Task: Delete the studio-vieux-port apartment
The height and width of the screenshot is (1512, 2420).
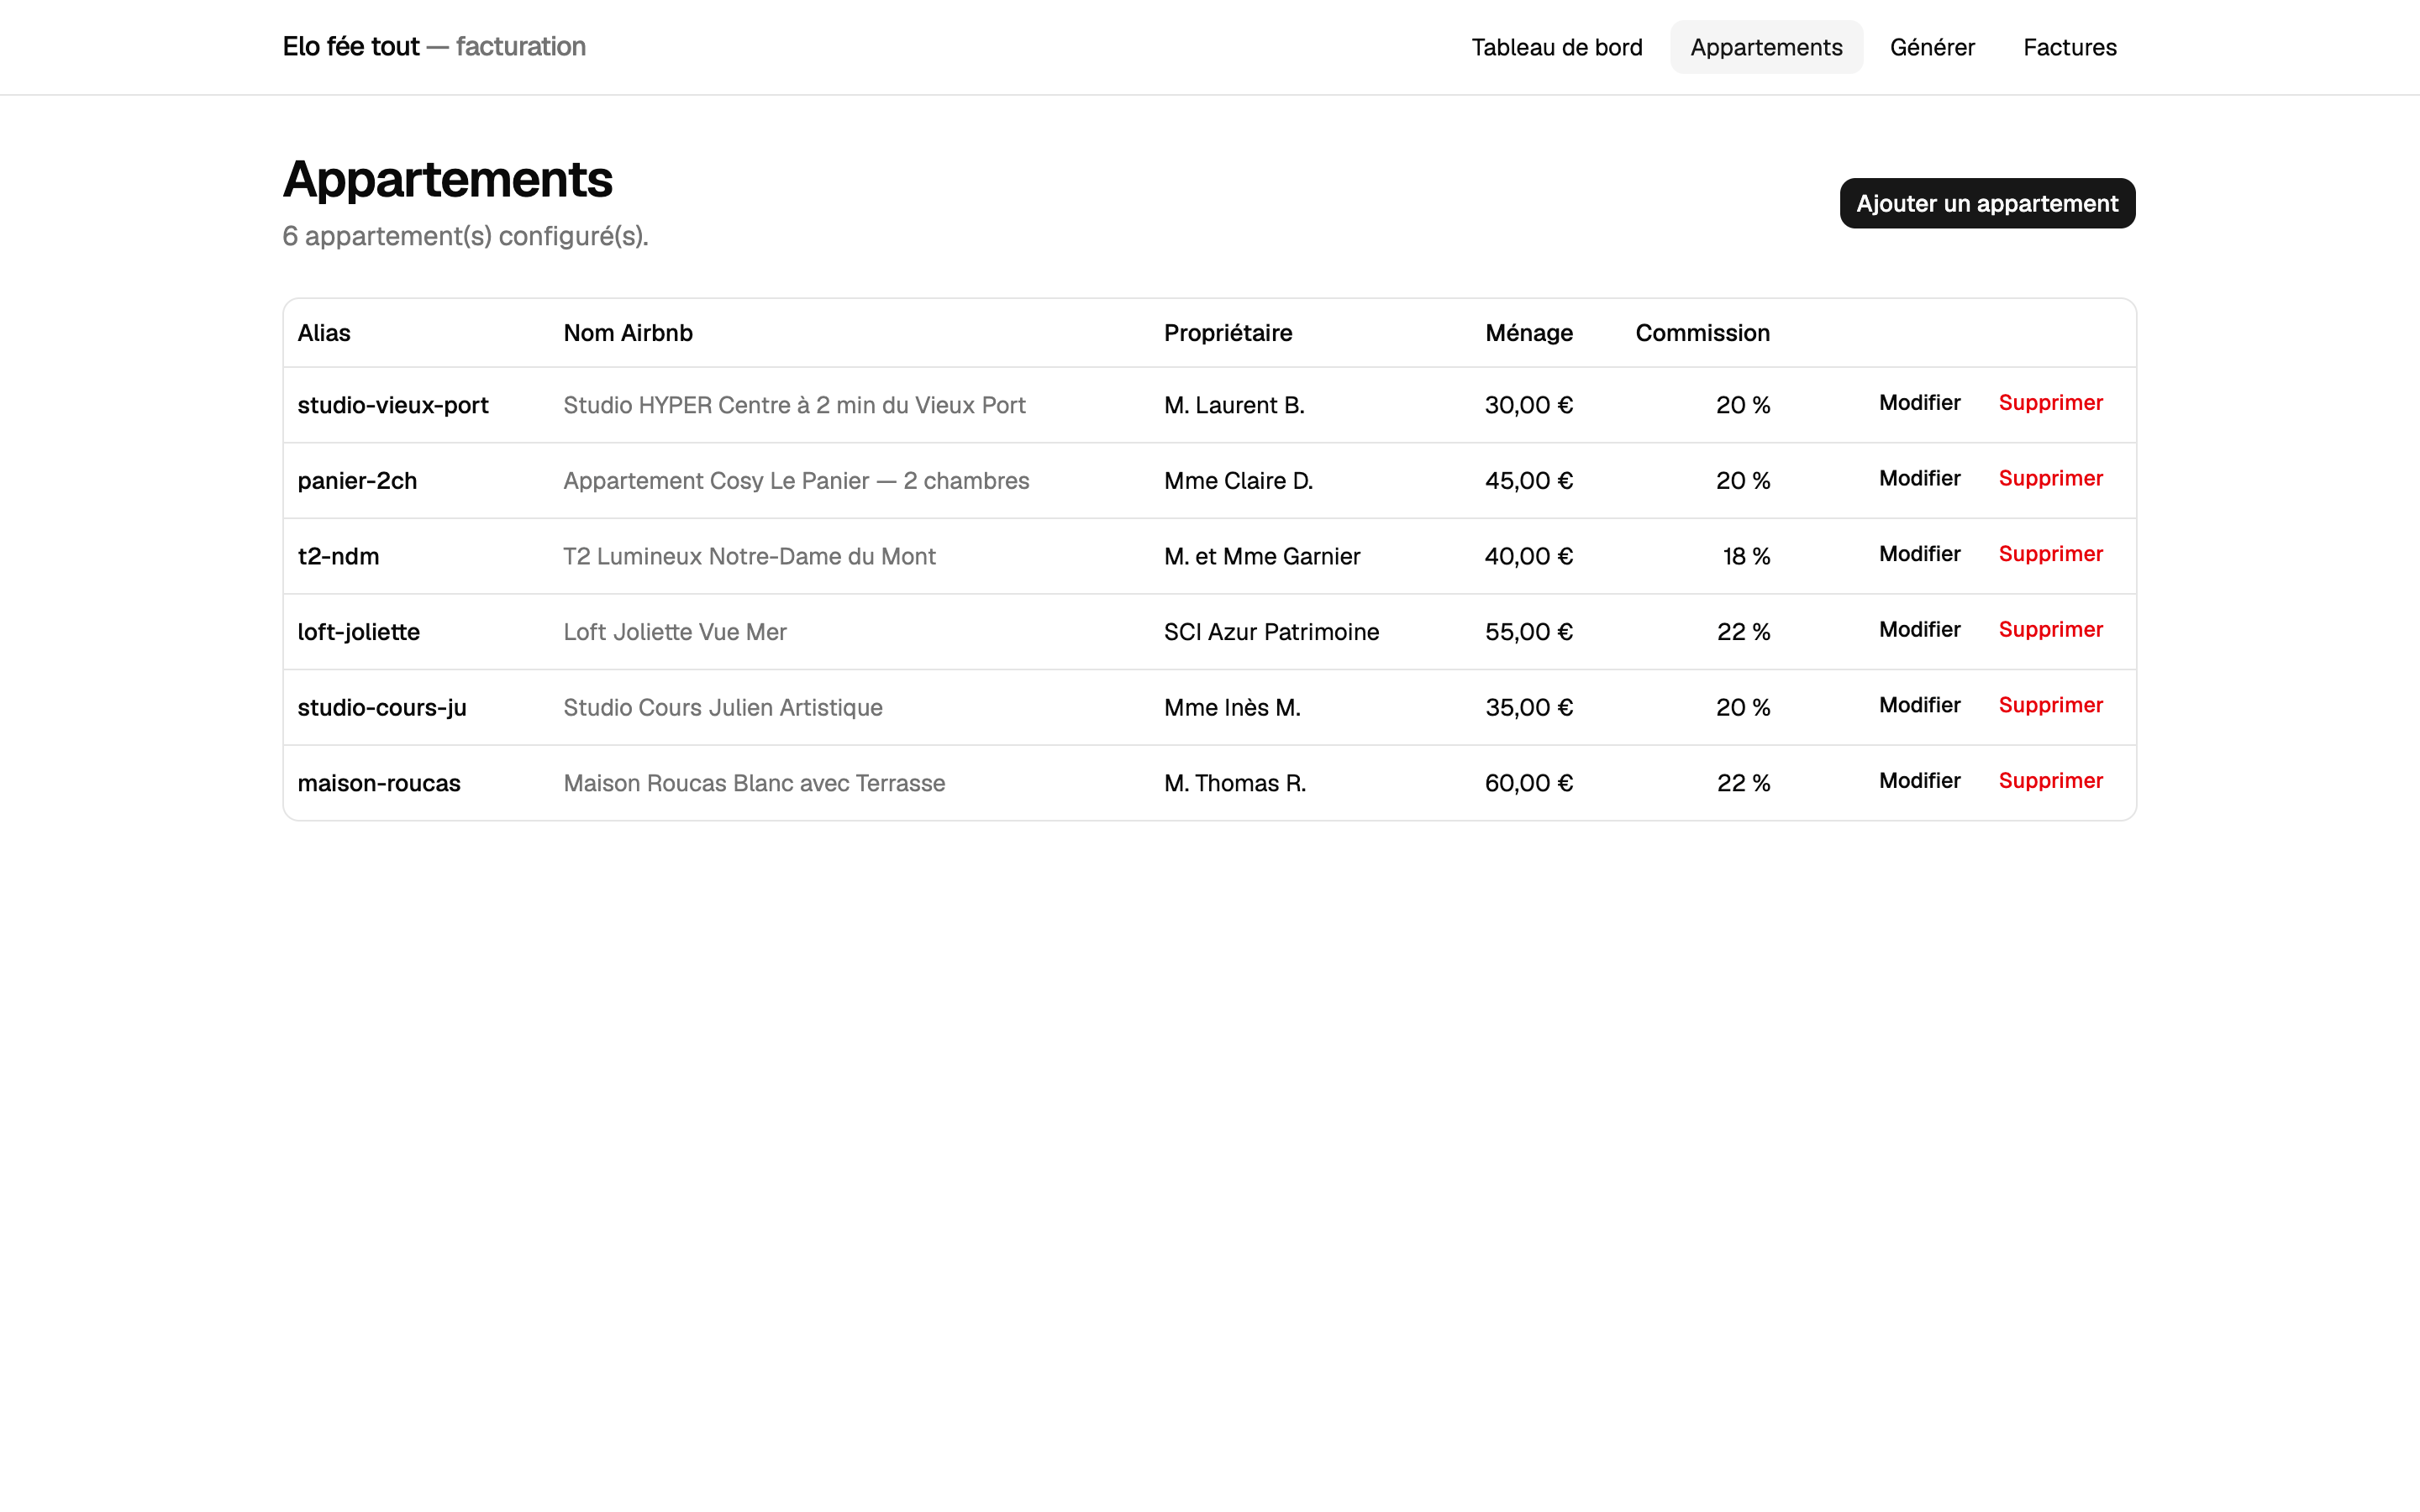Action: (x=2050, y=403)
